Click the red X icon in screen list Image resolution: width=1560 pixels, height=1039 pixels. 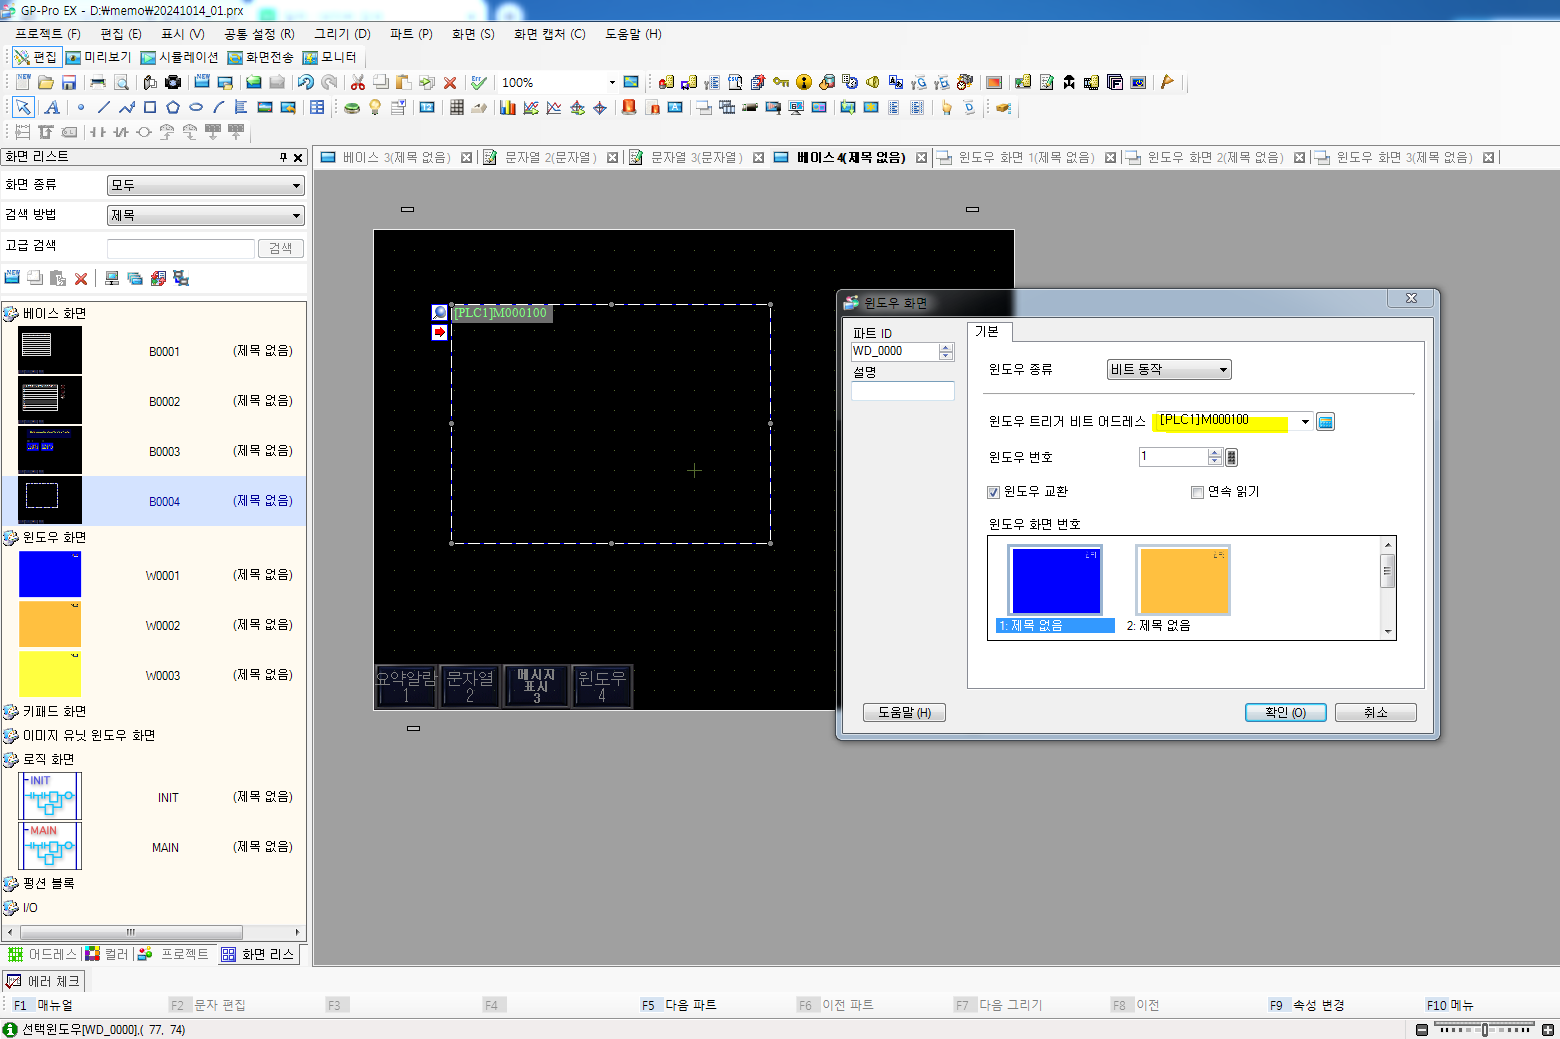[81, 279]
